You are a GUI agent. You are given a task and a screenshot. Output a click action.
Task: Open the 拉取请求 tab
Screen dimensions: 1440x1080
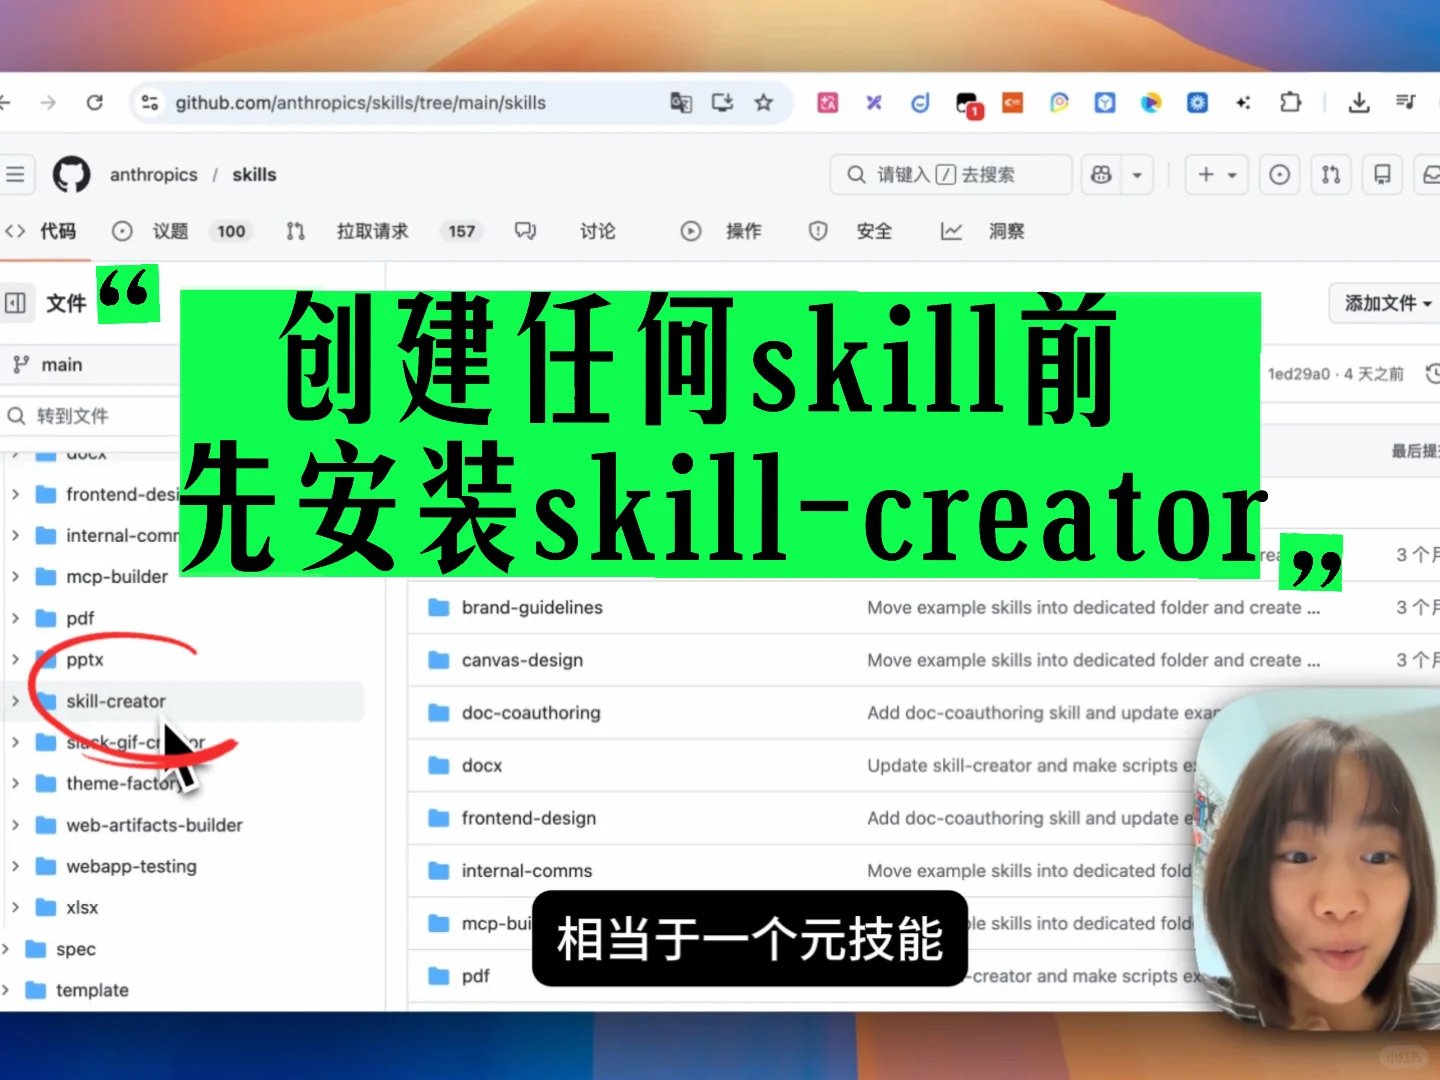(x=384, y=231)
